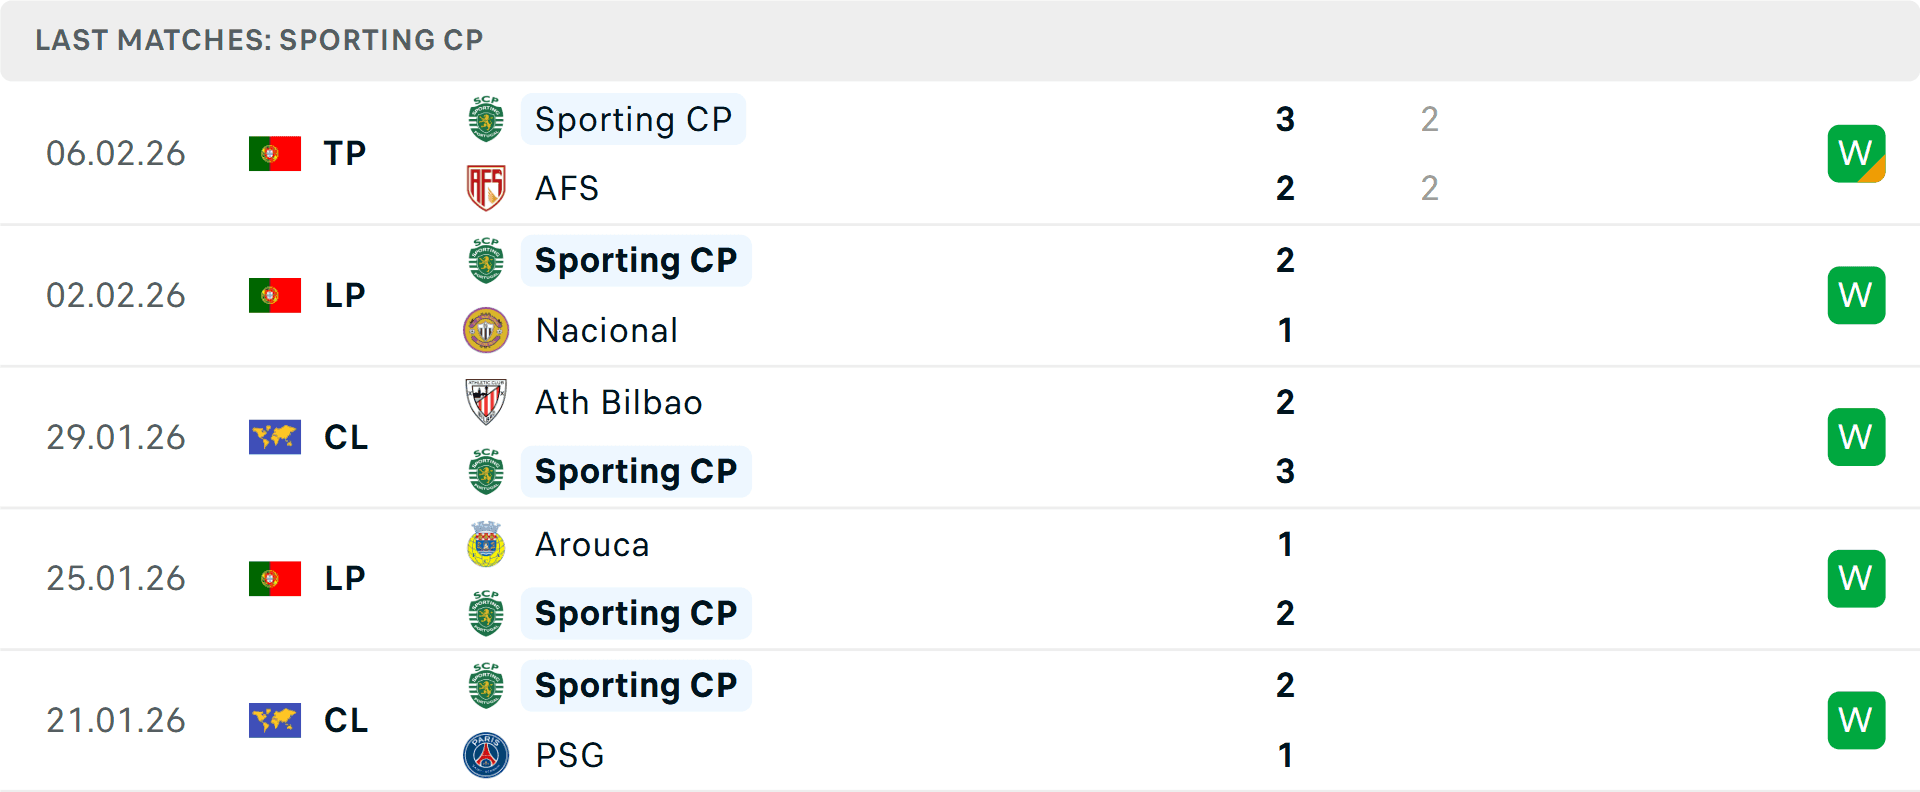Viewport: 1920px width, 792px height.
Task: Click the CL label for the 21.01.26 match
Action: (x=346, y=720)
